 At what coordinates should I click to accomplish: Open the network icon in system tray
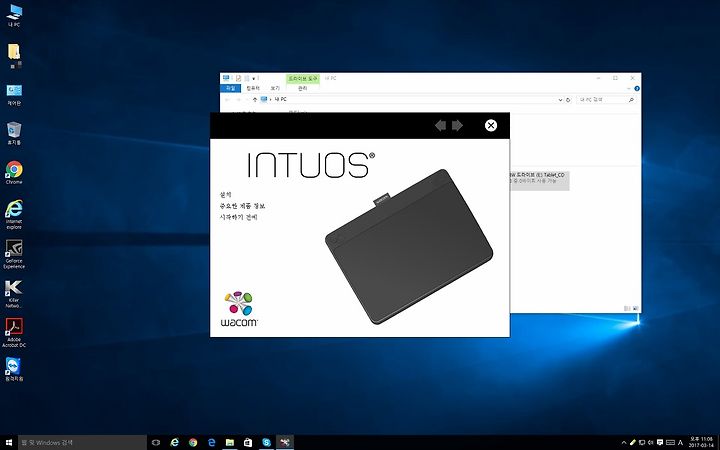coord(642,443)
